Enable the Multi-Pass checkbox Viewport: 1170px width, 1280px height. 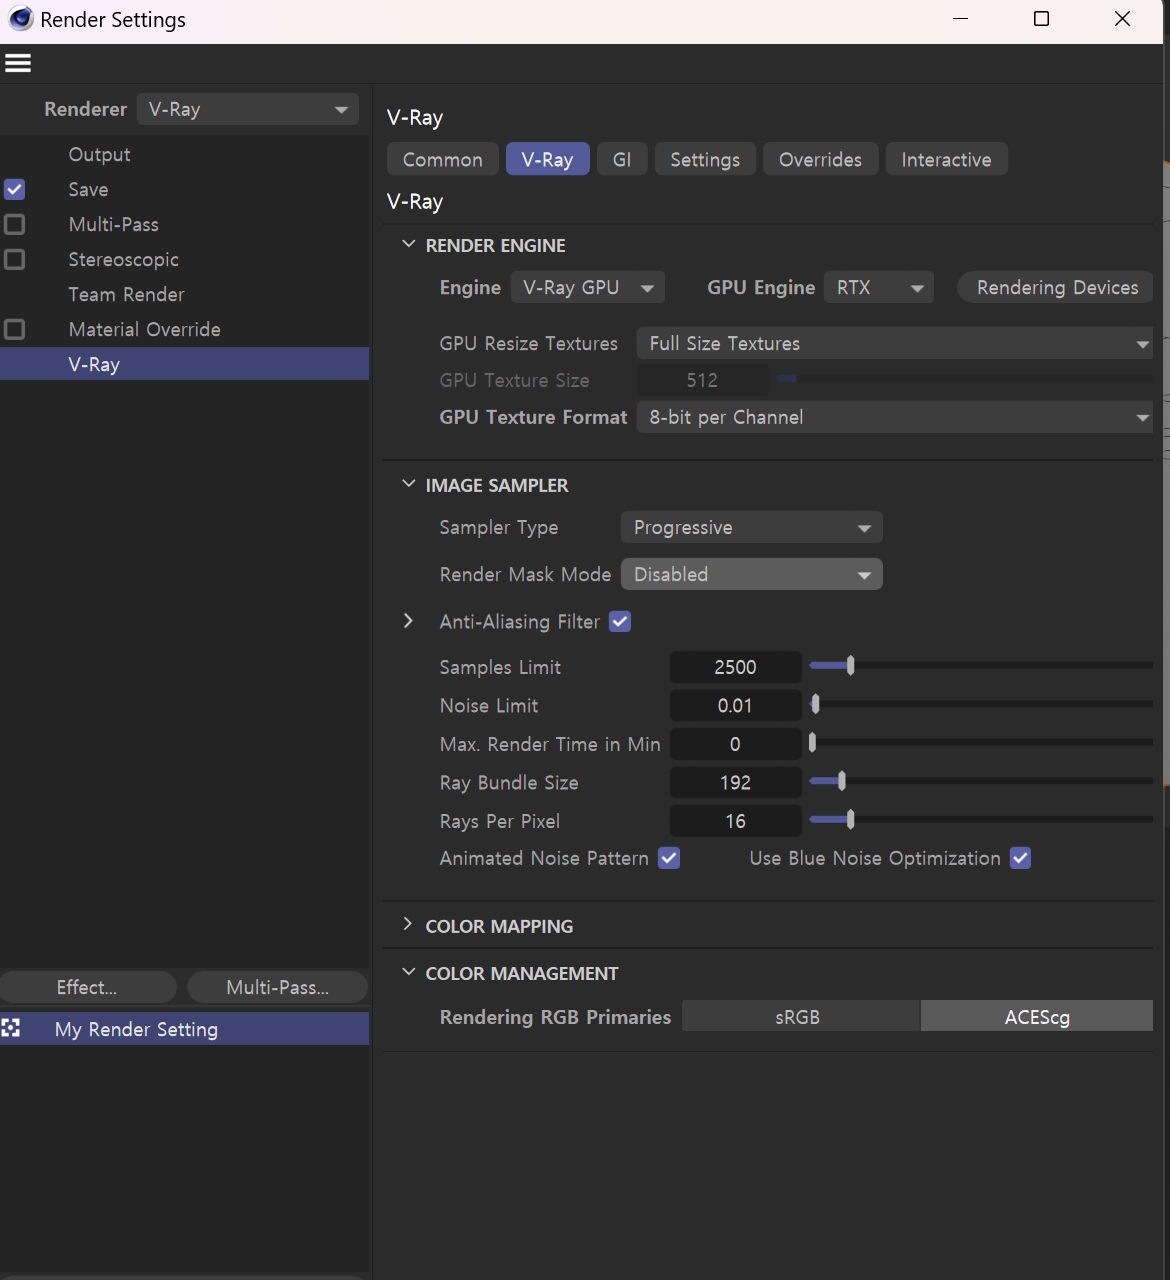coord(15,224)
